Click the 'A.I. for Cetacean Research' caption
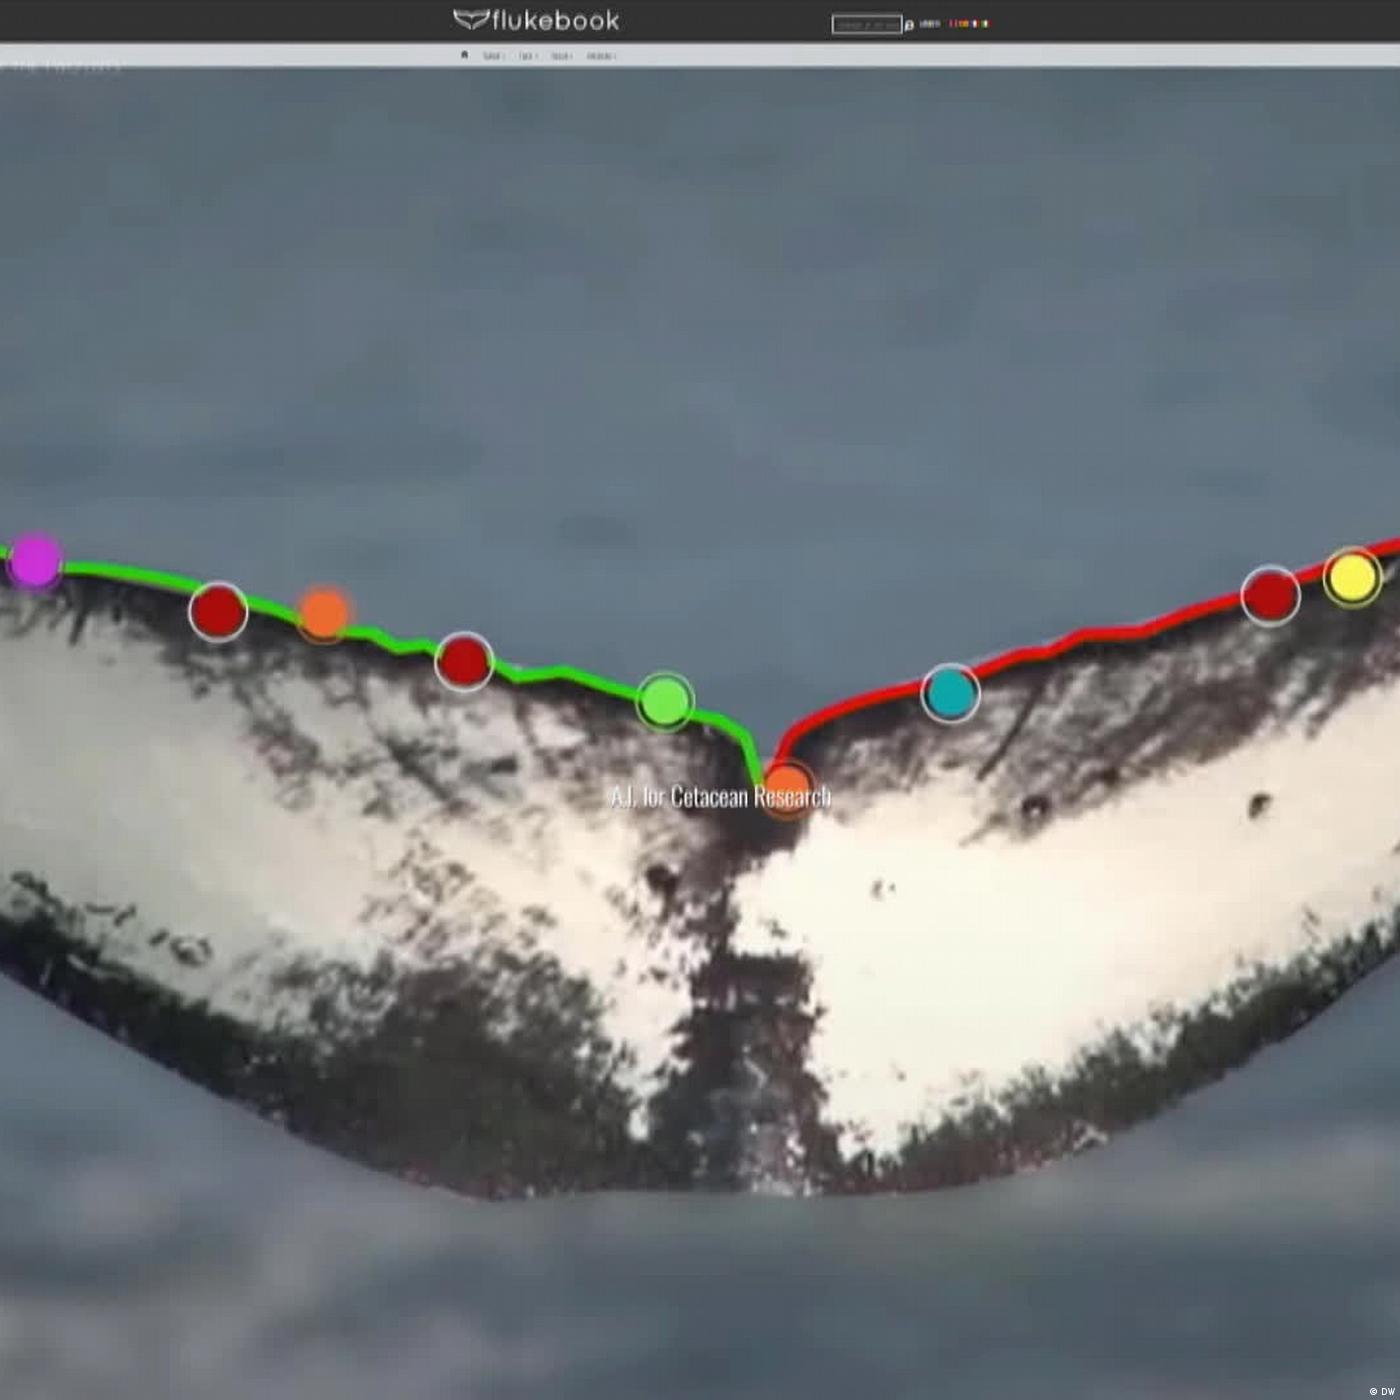 coord(720,797)
